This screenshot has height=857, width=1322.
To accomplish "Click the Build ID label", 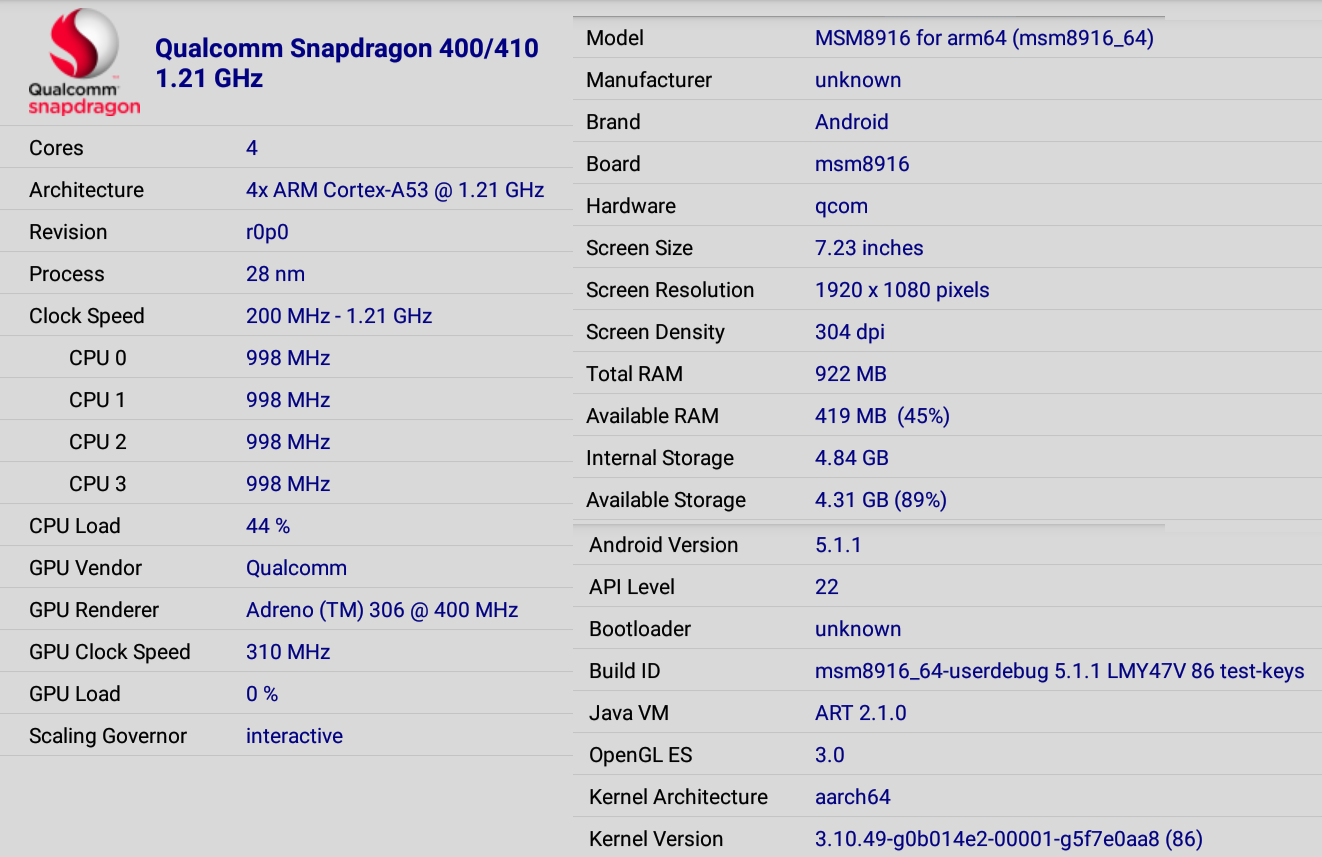I will [625, 671].
